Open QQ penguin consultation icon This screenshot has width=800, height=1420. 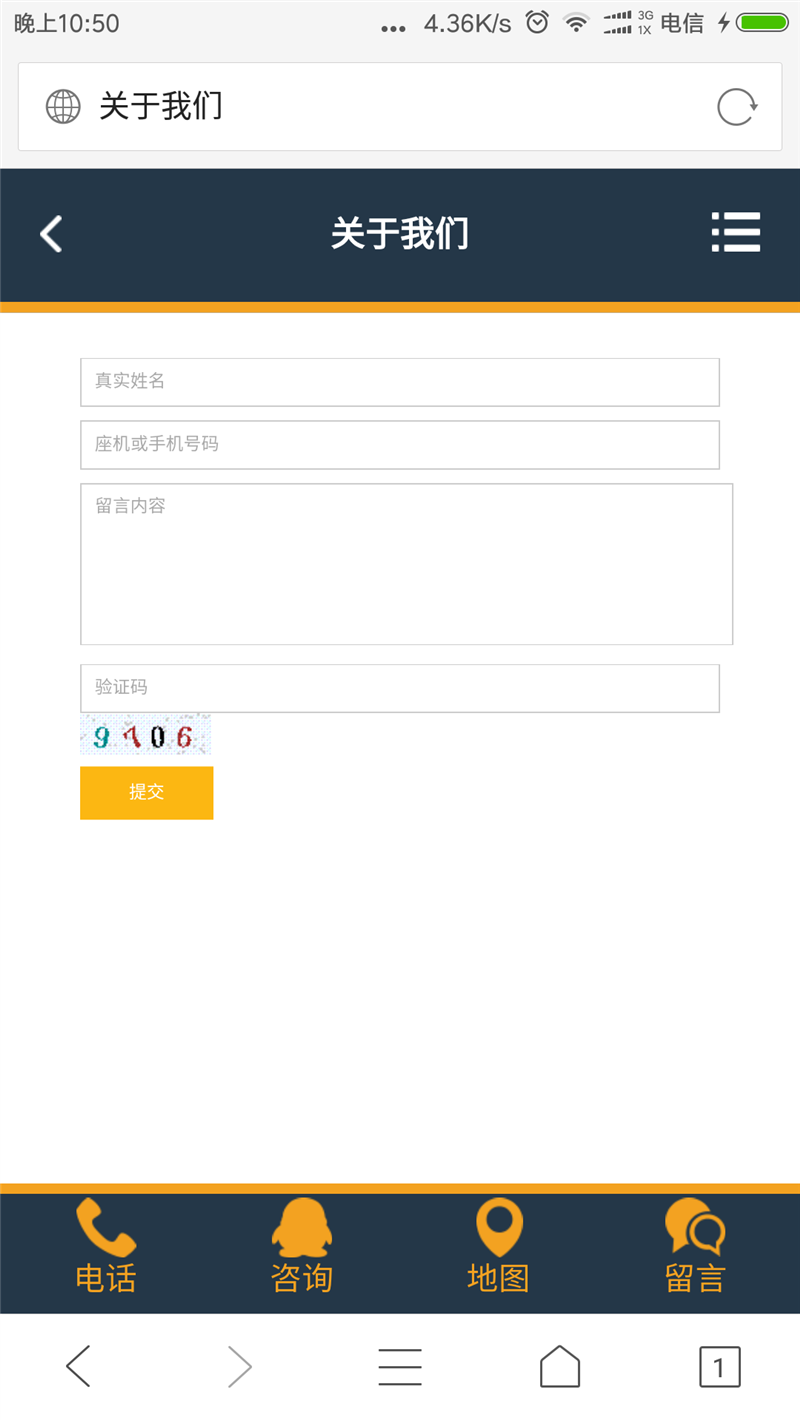301,1228
